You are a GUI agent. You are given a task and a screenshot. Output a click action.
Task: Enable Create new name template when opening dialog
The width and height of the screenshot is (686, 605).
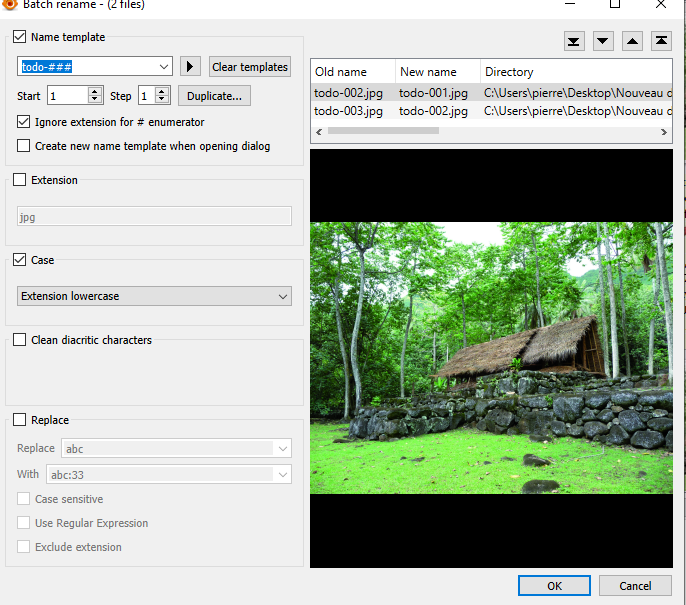coord(24,146)
